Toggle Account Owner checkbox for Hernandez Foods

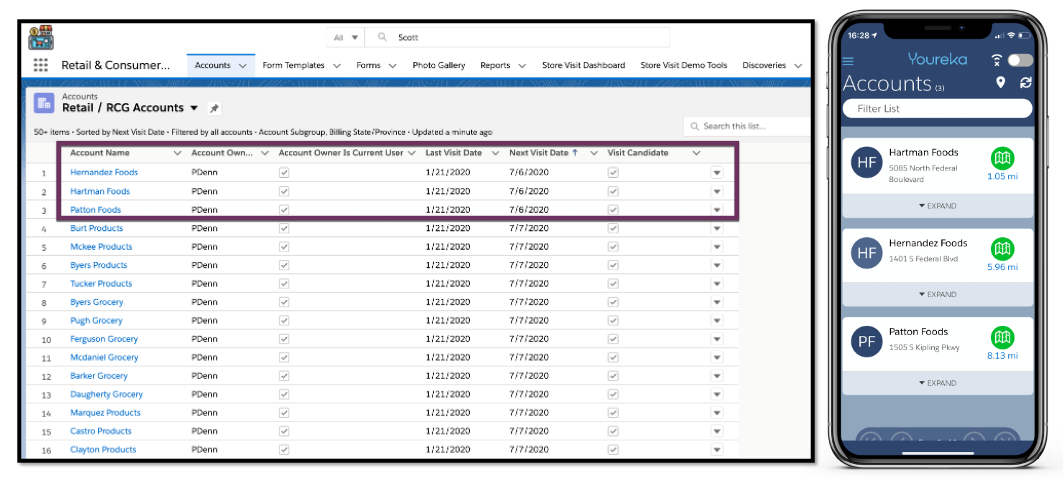284,173
